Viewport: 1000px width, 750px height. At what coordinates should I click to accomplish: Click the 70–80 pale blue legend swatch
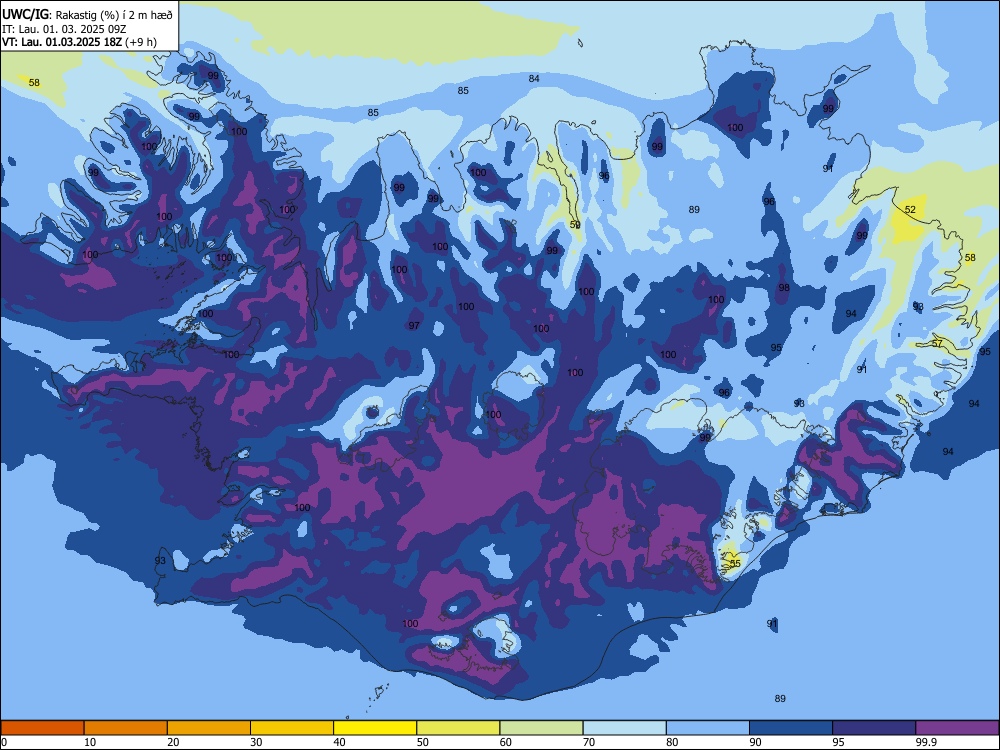[x=624, y=728]
